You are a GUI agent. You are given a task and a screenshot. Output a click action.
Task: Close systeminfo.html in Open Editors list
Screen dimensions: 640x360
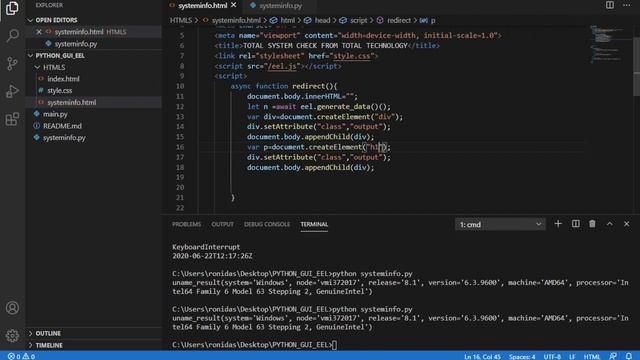click(39, 31)
